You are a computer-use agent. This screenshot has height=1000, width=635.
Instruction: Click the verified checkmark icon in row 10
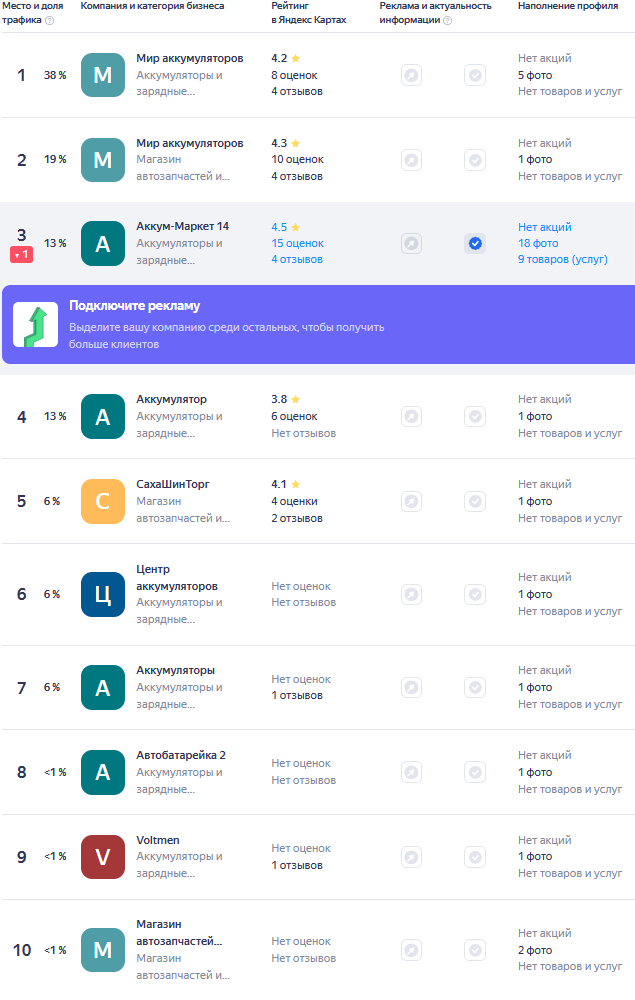point(475,950)
